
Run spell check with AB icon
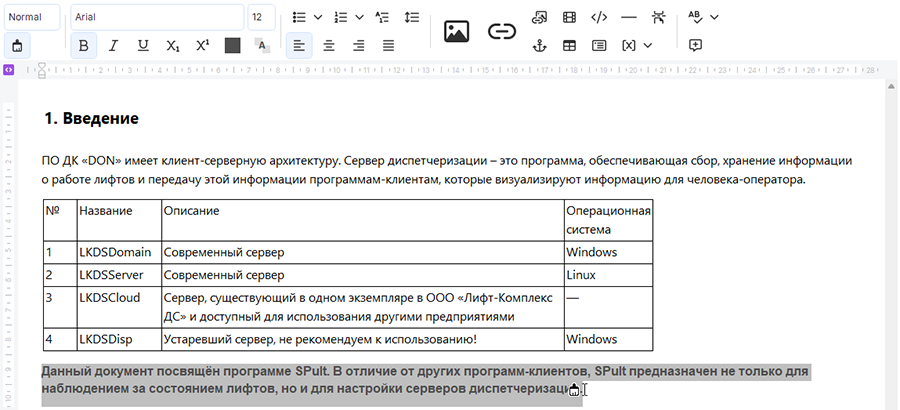(695, 17)
